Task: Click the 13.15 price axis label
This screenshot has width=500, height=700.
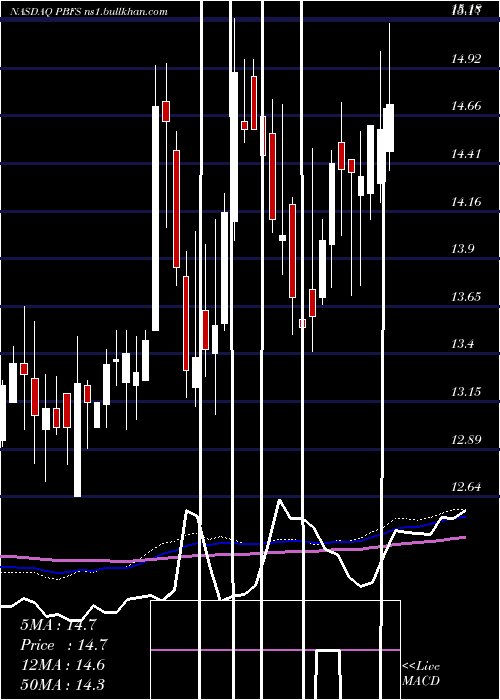Action: (x=466, y=392)
